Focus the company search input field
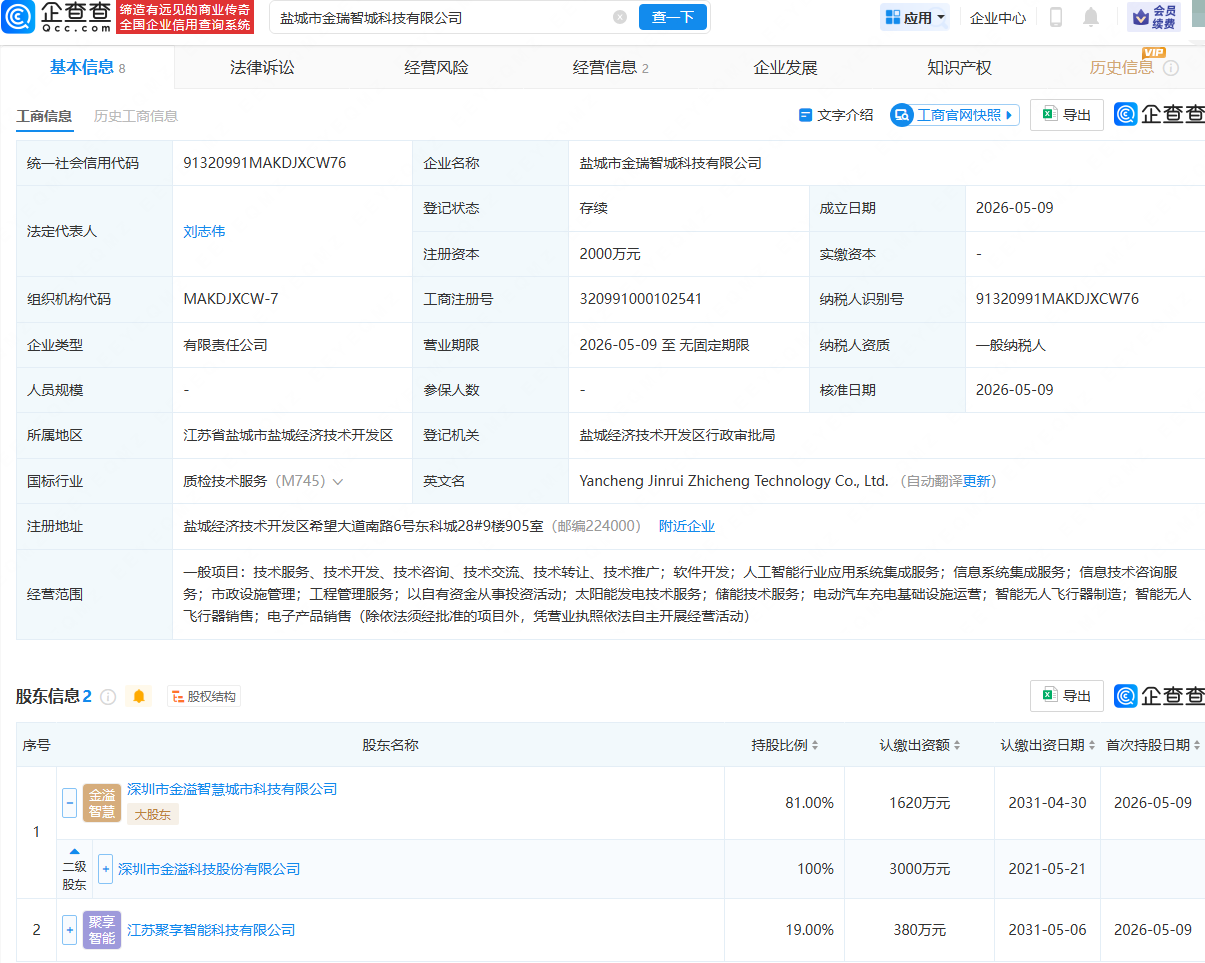The width and height of the screenshot is (1205, 963). coord(440,17)
